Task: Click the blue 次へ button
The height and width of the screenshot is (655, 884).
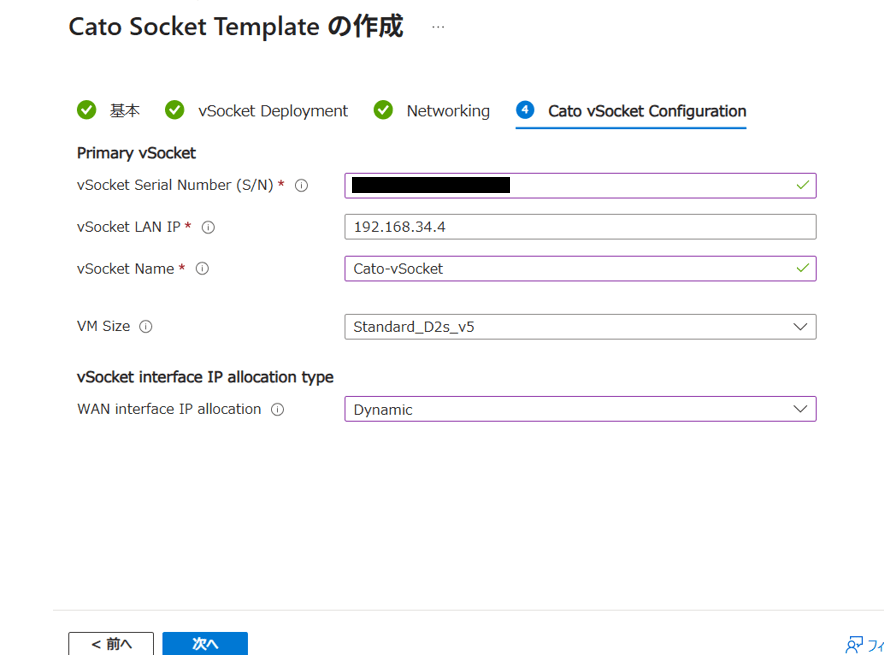Action: (x=205, y=644)
